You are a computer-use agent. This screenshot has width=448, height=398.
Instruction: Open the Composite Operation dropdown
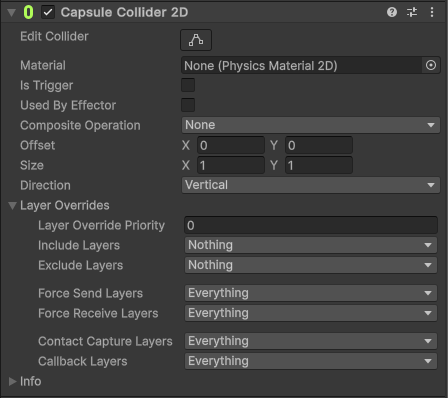coord(311,125)
